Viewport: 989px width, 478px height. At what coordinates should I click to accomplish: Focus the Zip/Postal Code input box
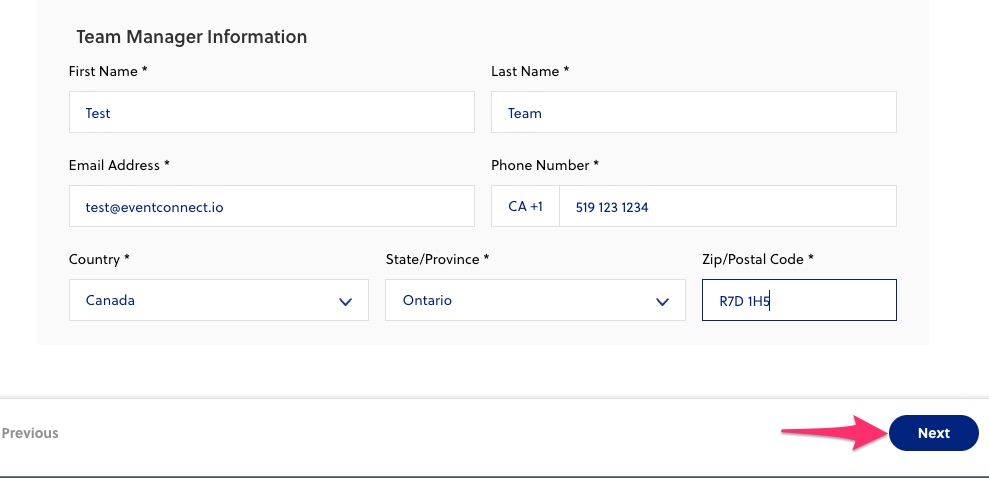(x=799, y=300)
